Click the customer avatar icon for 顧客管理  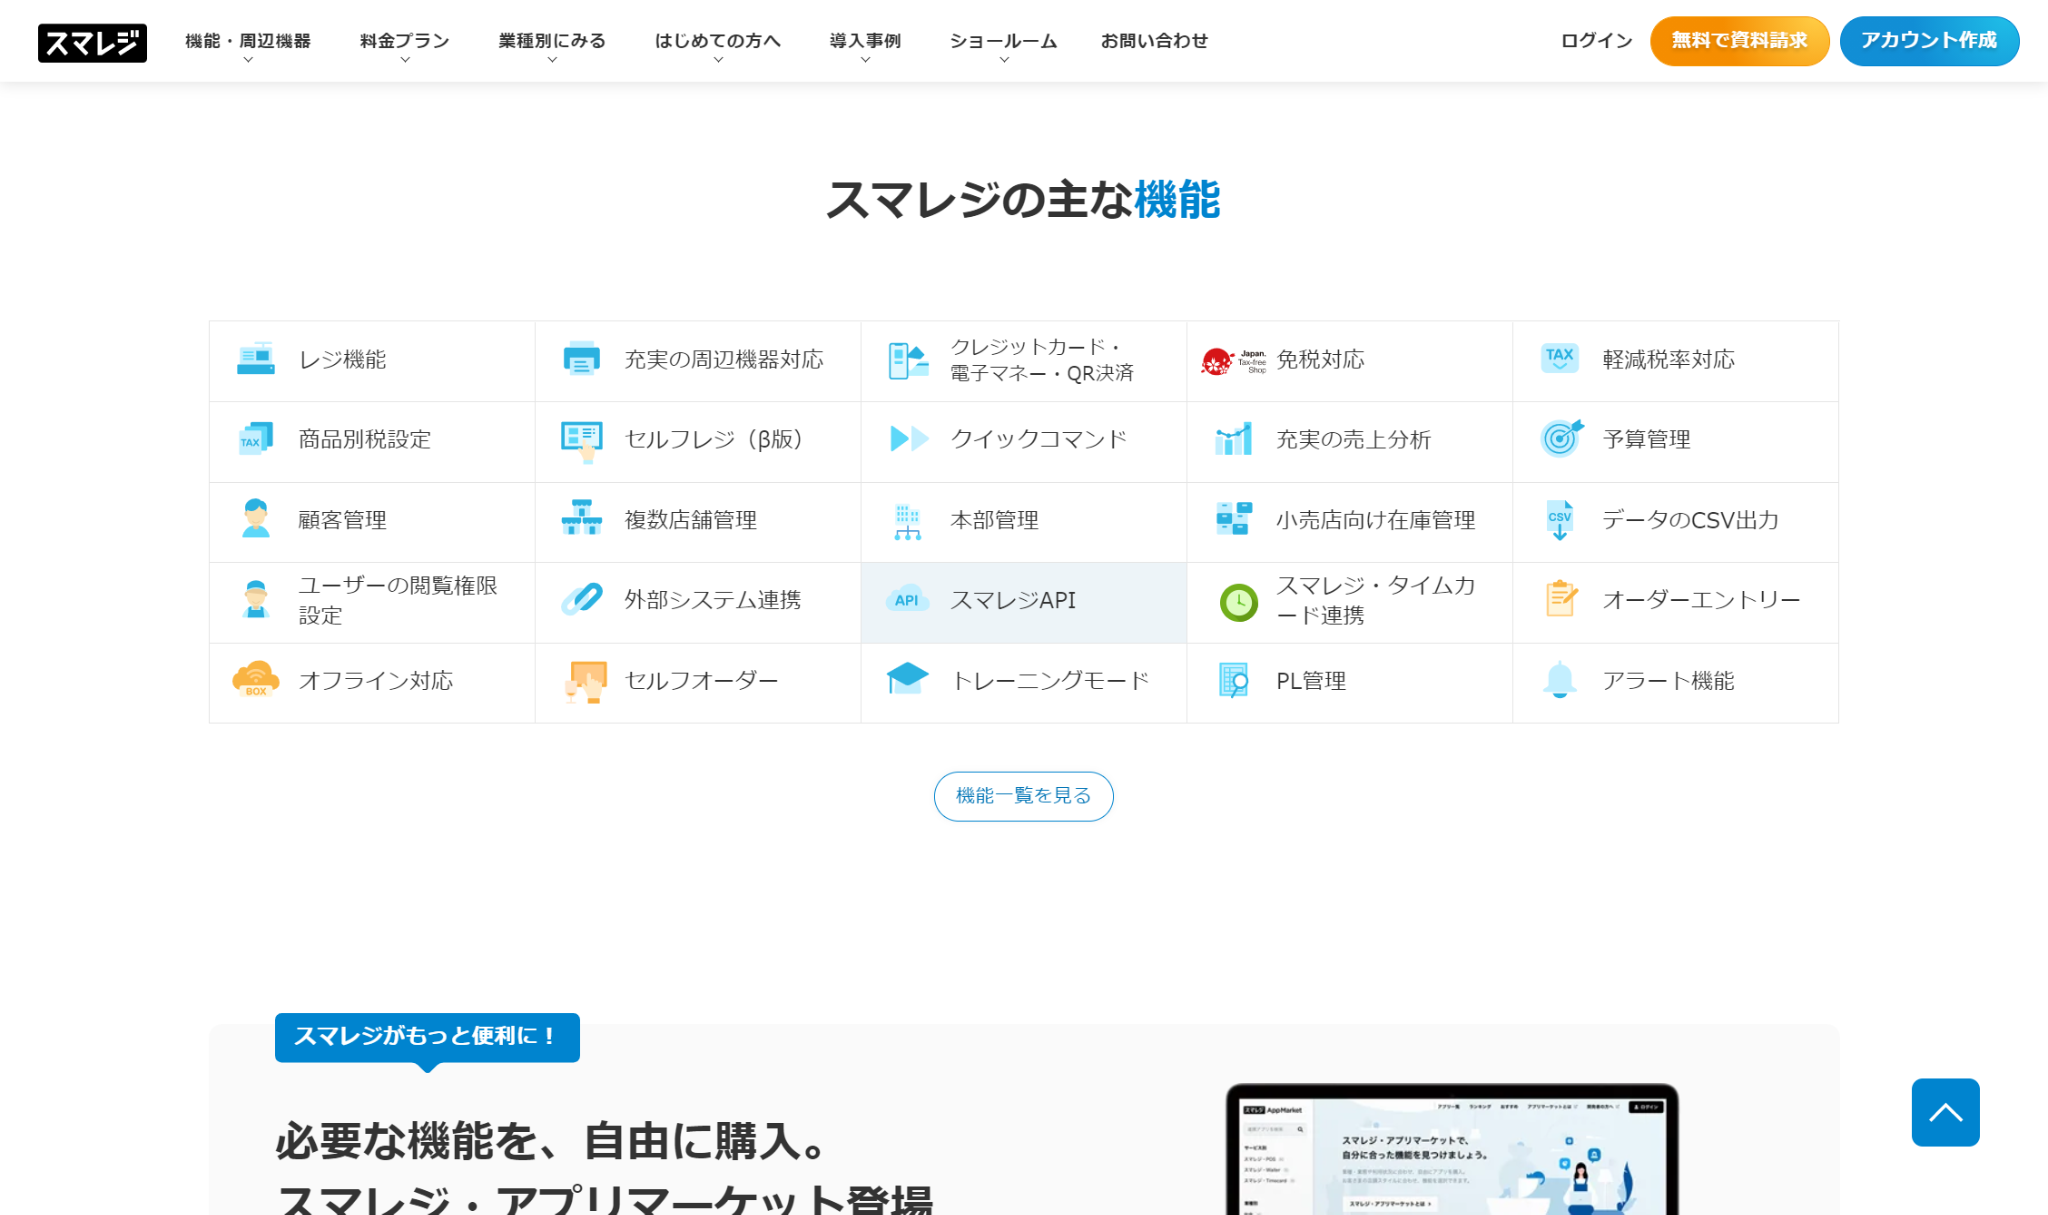[256, 519]
